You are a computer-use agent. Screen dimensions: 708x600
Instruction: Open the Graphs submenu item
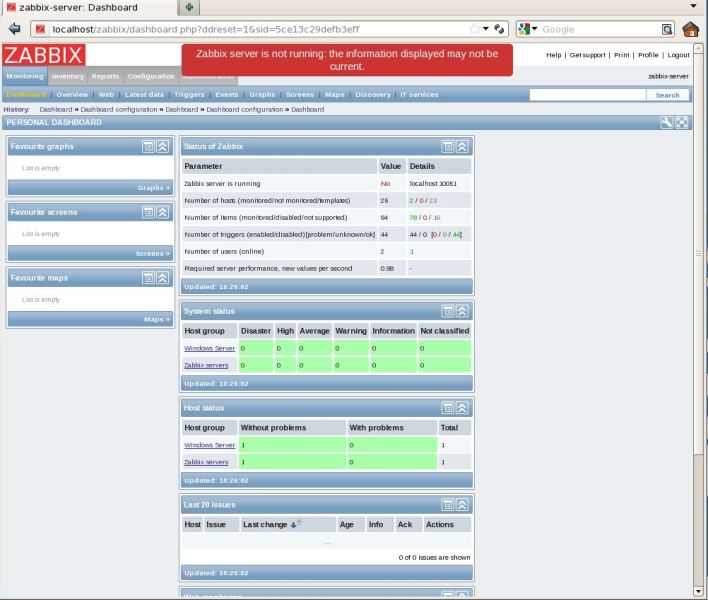point(262,95)
